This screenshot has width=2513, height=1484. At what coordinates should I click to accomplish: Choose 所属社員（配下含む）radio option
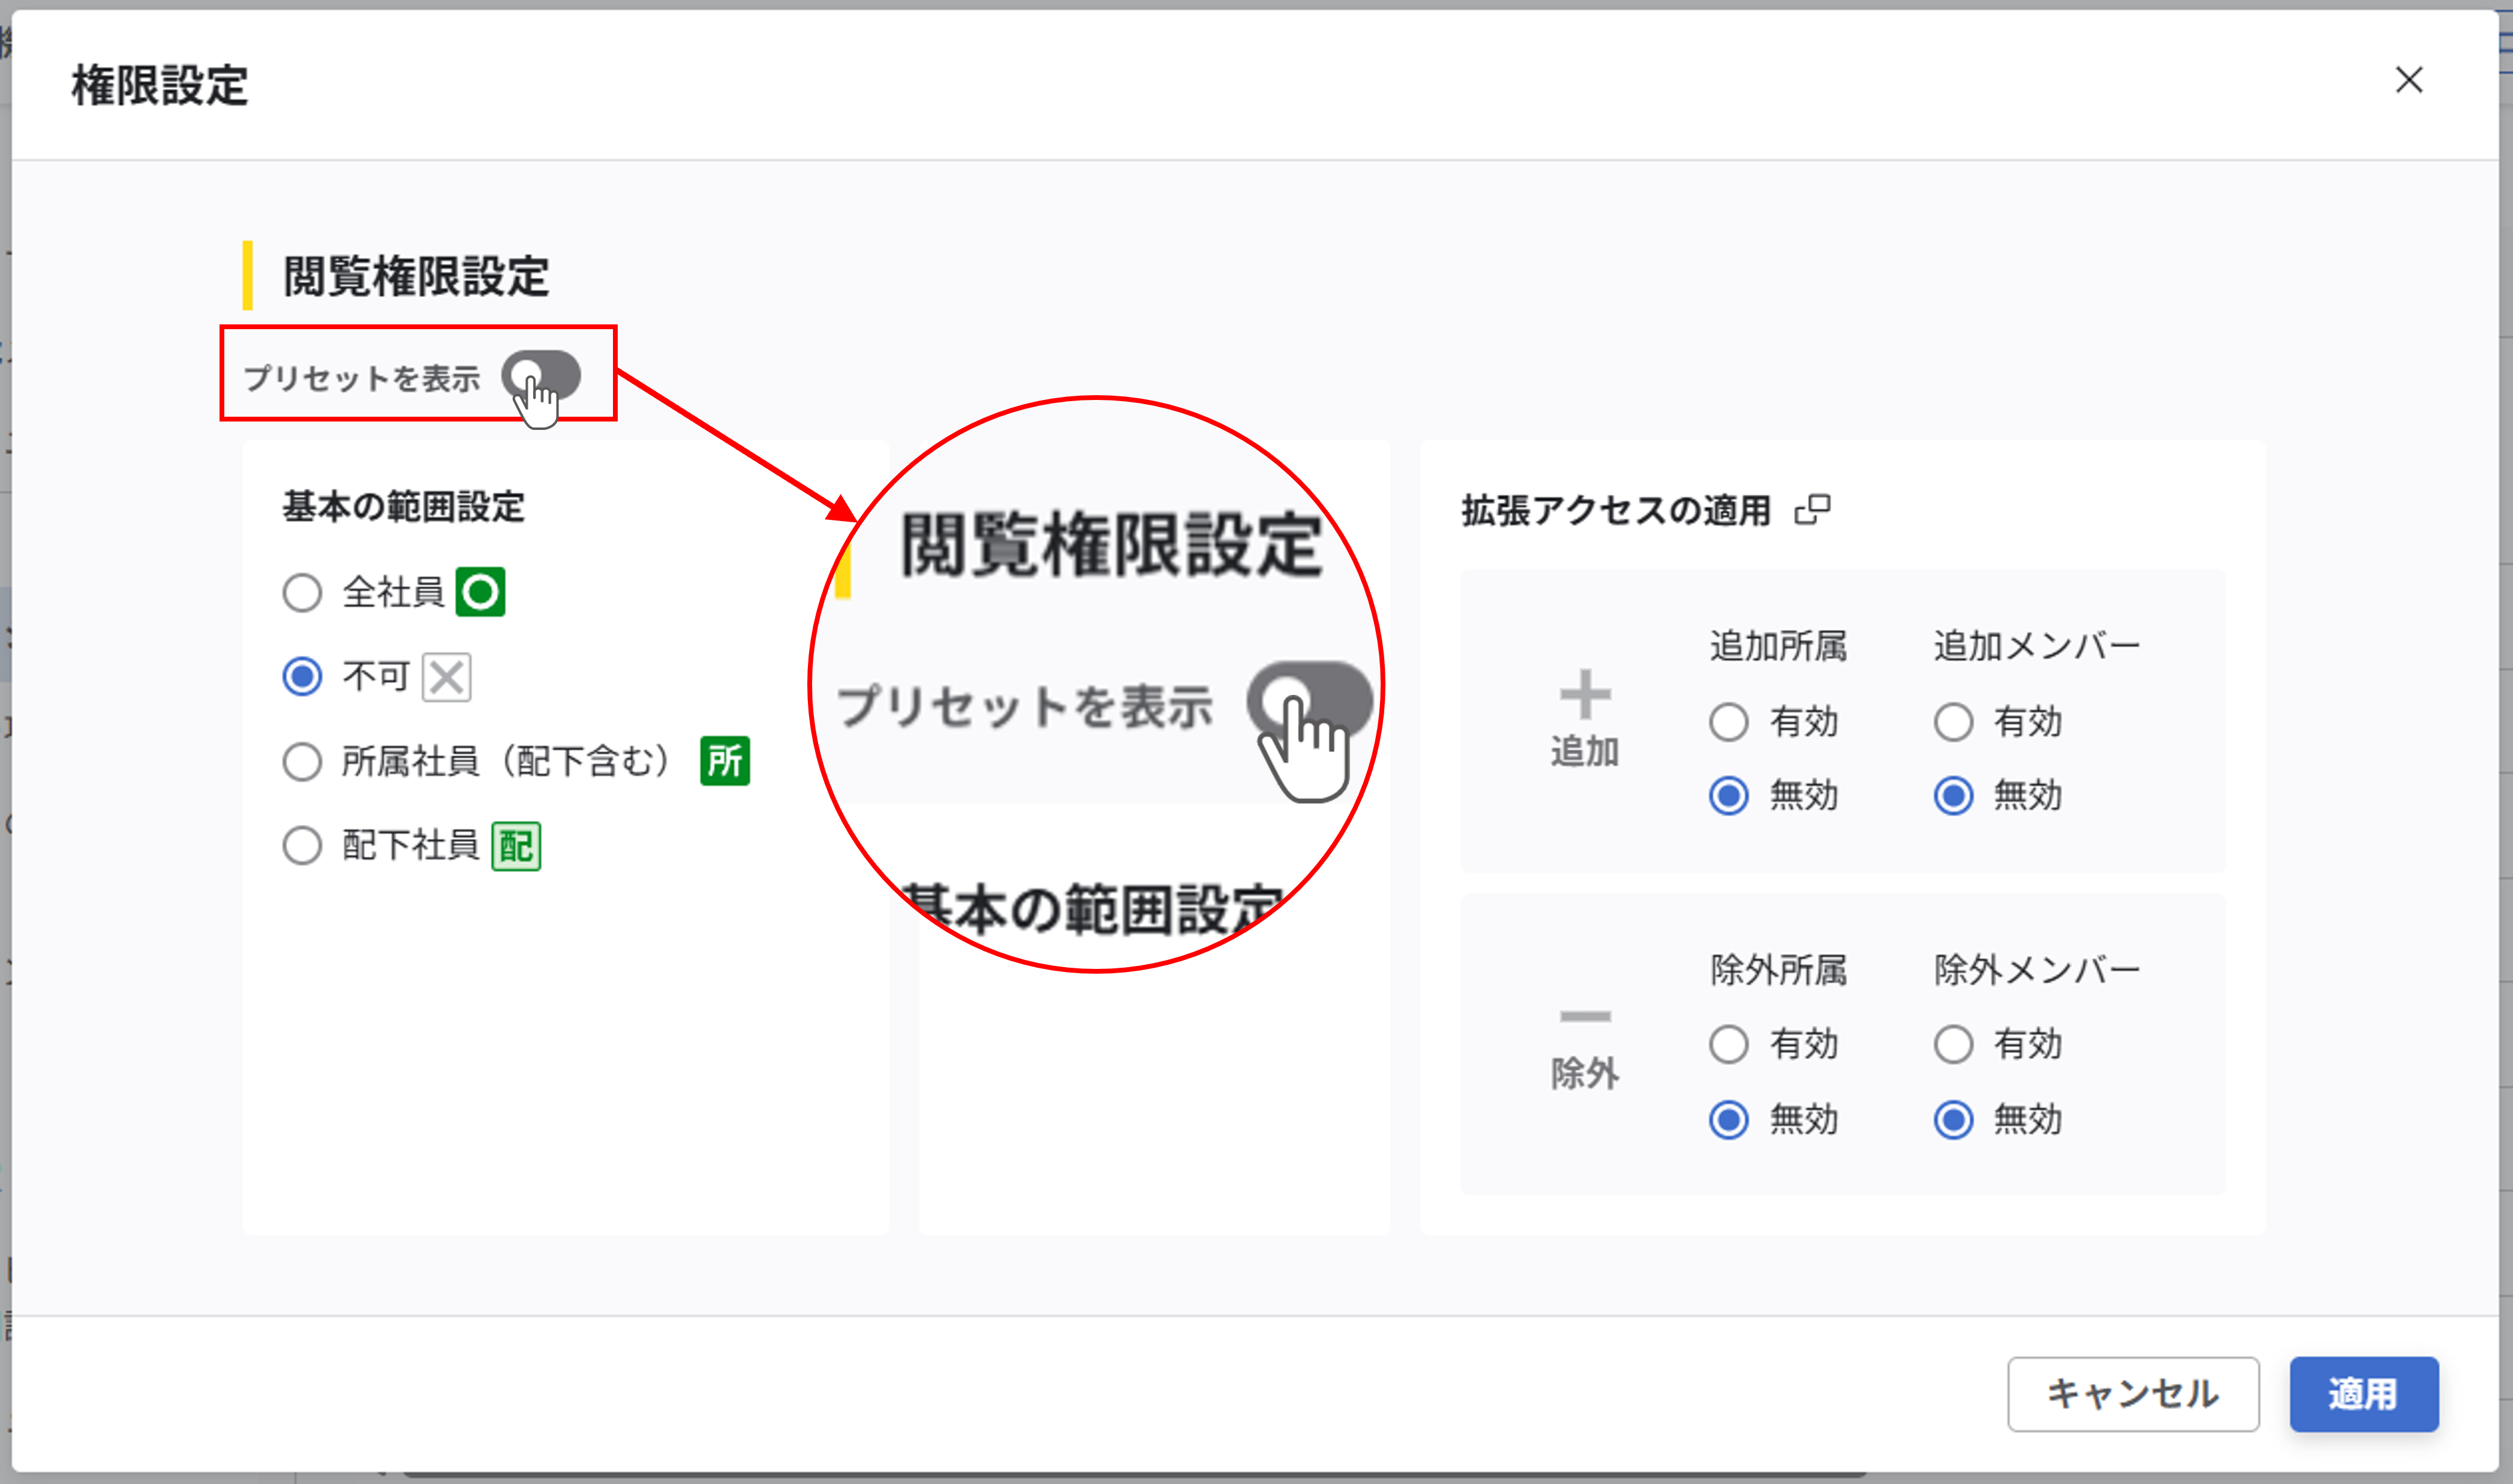click(x=302, y=762)
